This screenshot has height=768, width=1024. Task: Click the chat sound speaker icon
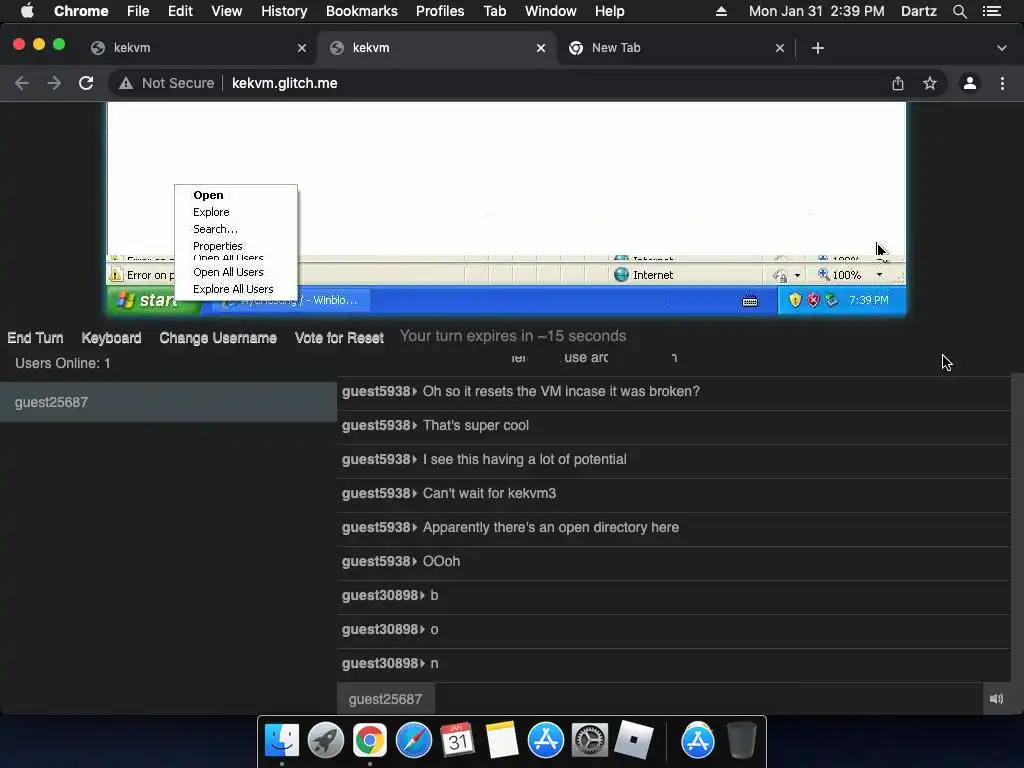[996, 699]
